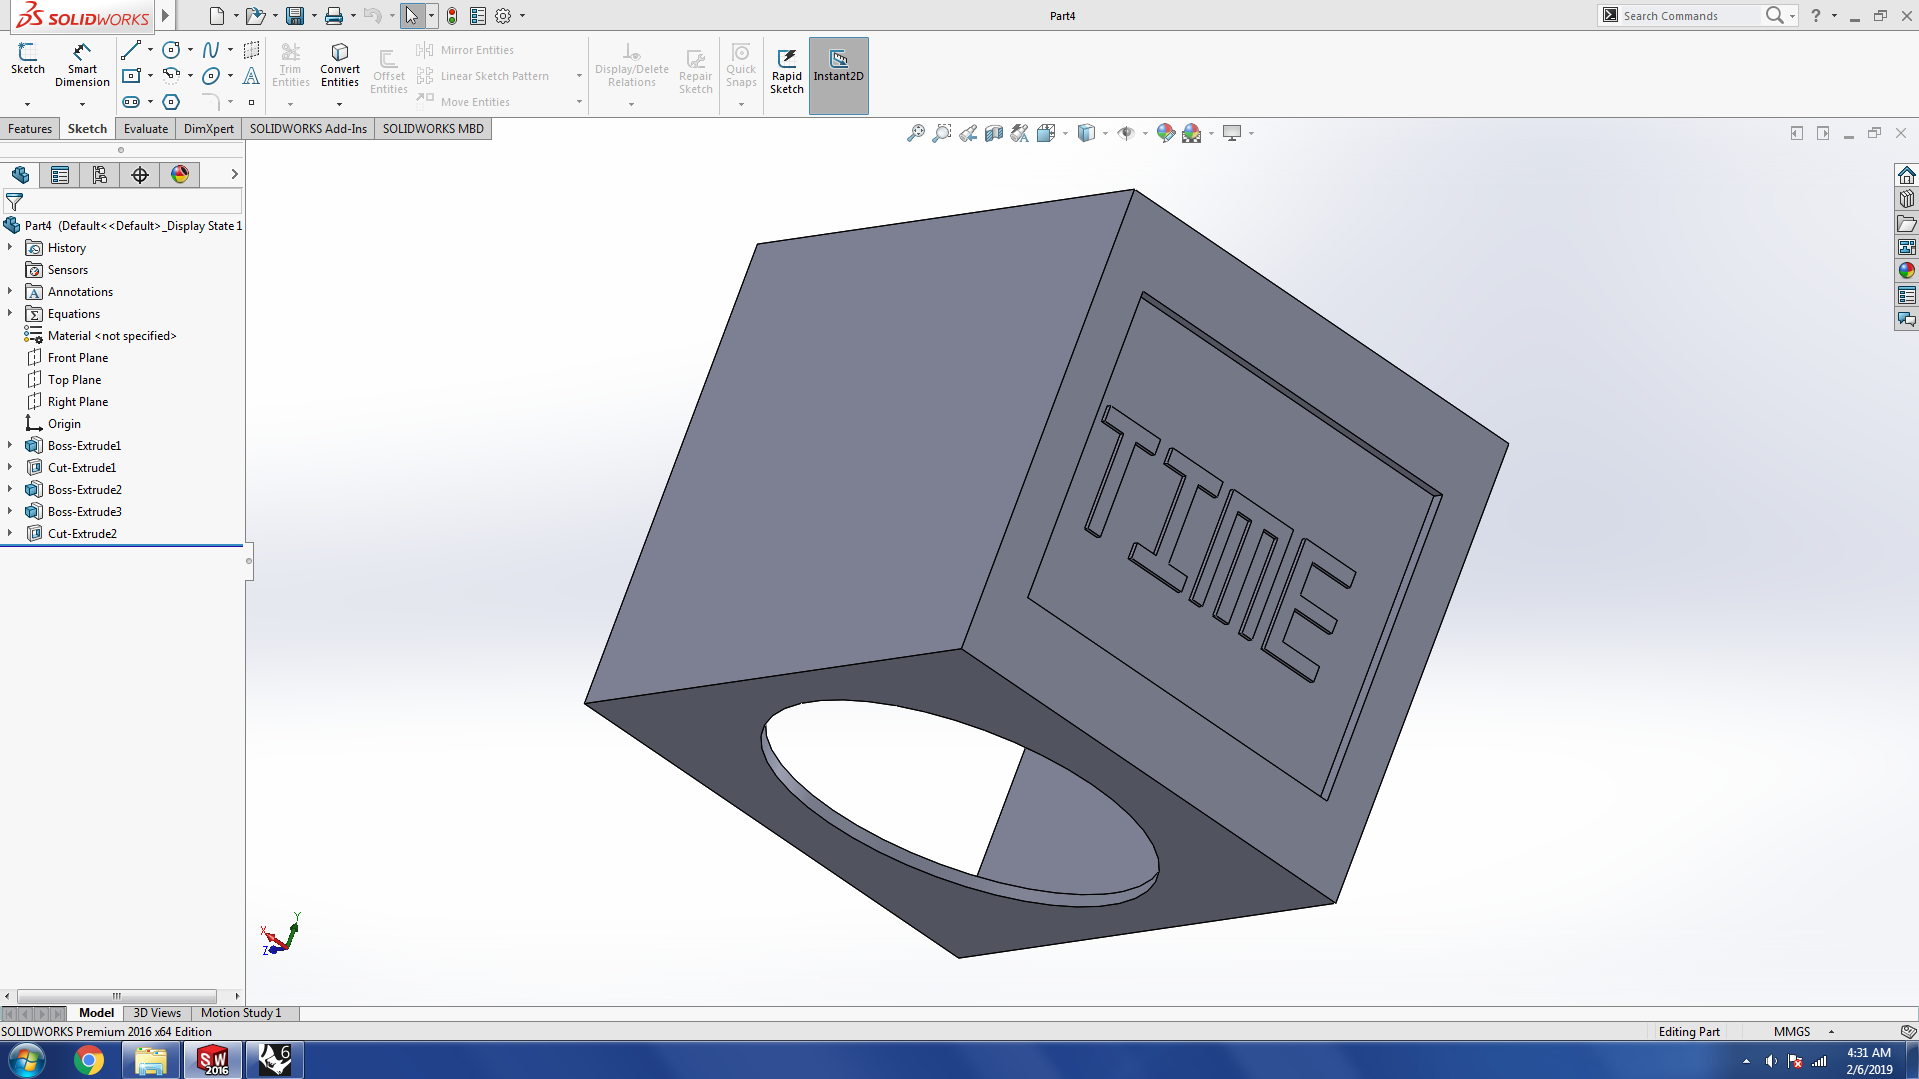This screenshot has height=1079, width=1919.
Task: Open the SOLIDWORKS MBD tab
Action: [433, 129]
